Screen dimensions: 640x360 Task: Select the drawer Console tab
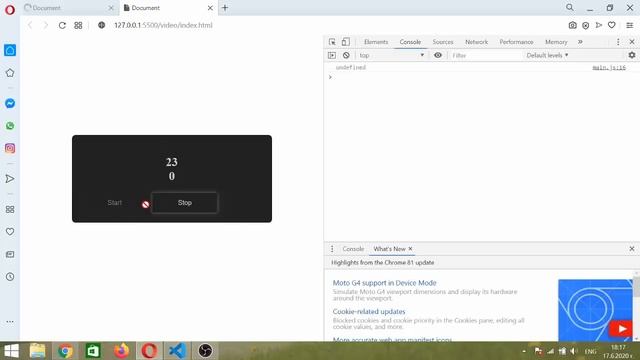[x=353, y=249]
